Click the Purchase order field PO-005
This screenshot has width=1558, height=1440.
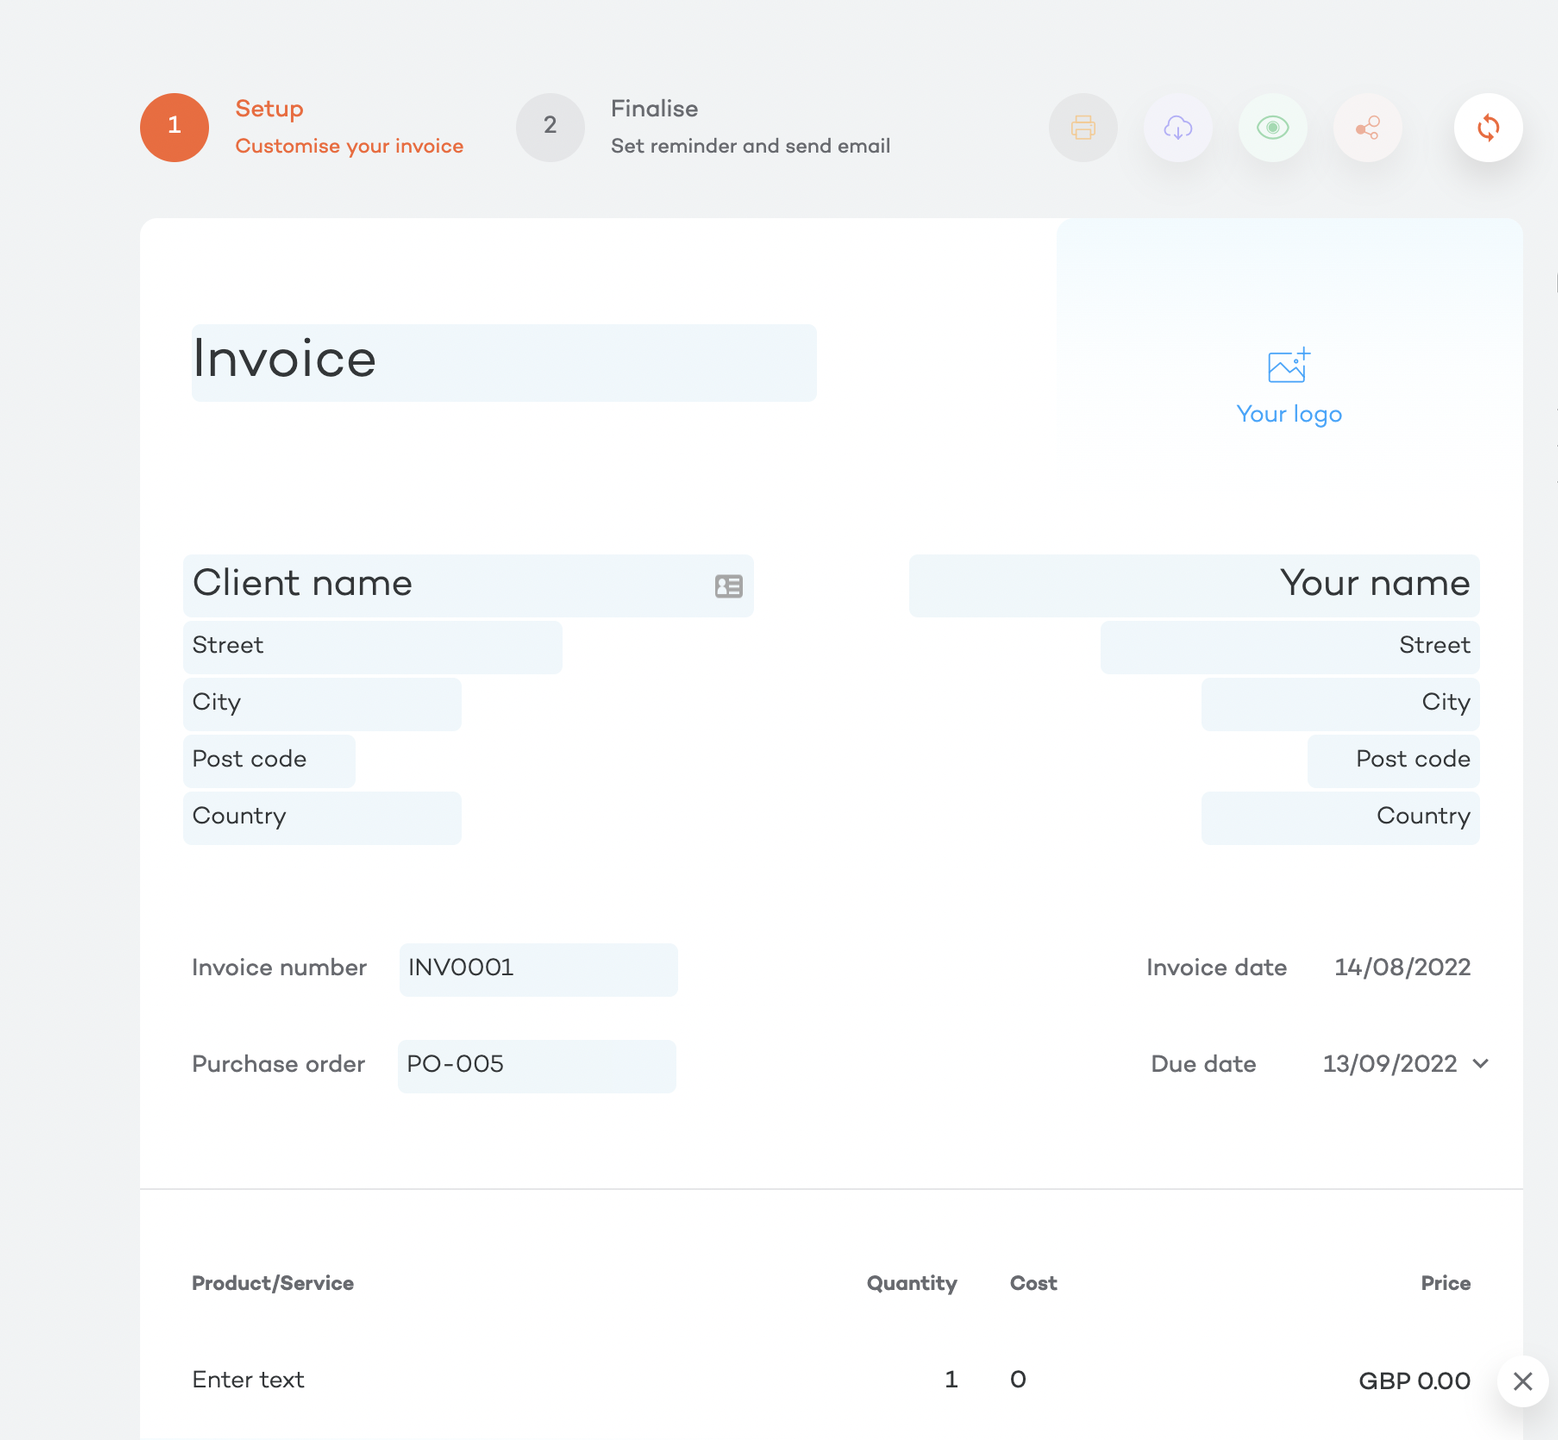[x=537, y=1066]
